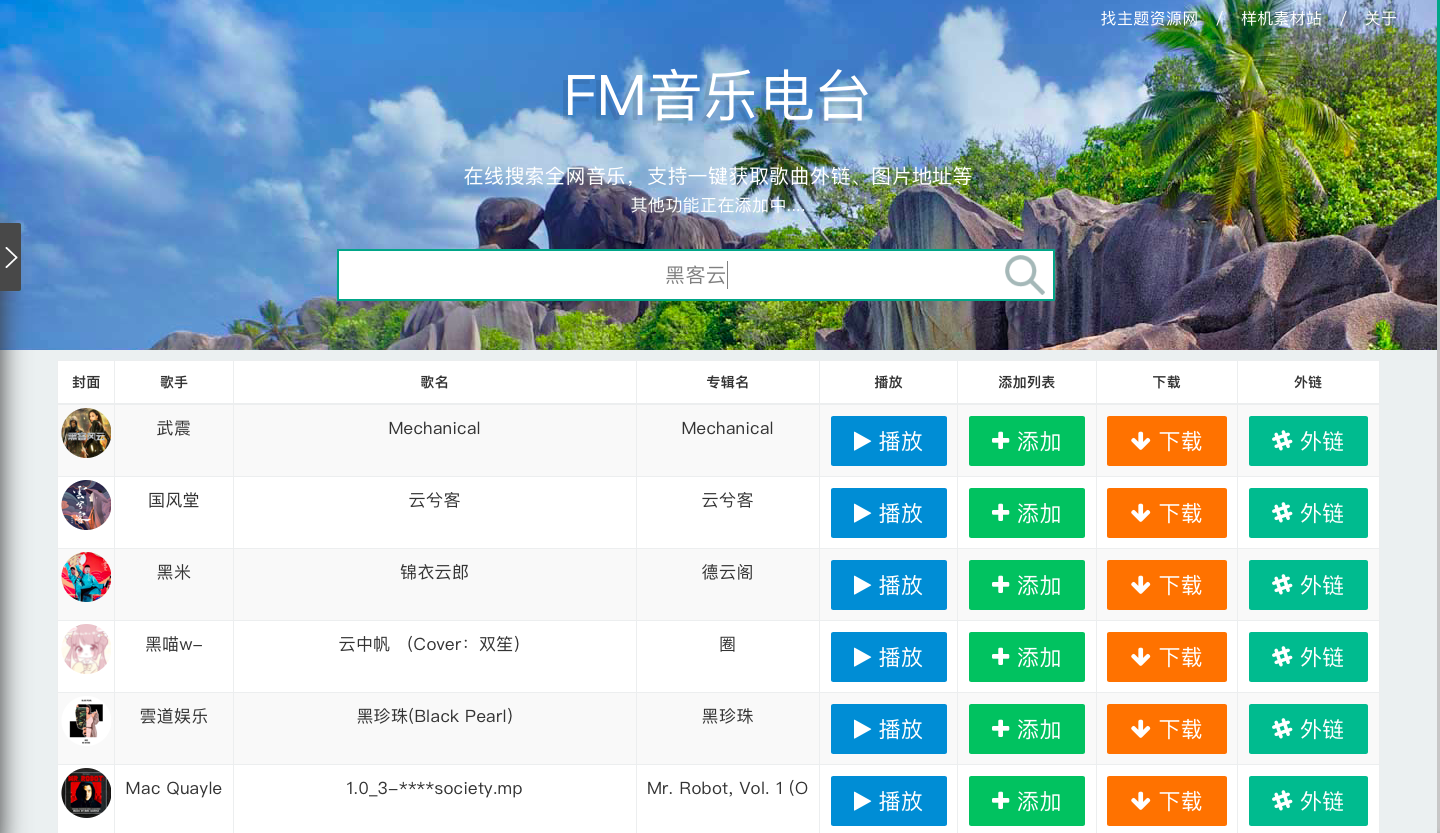Click 武震 album cover thumbnail

(x=86, y=433)
